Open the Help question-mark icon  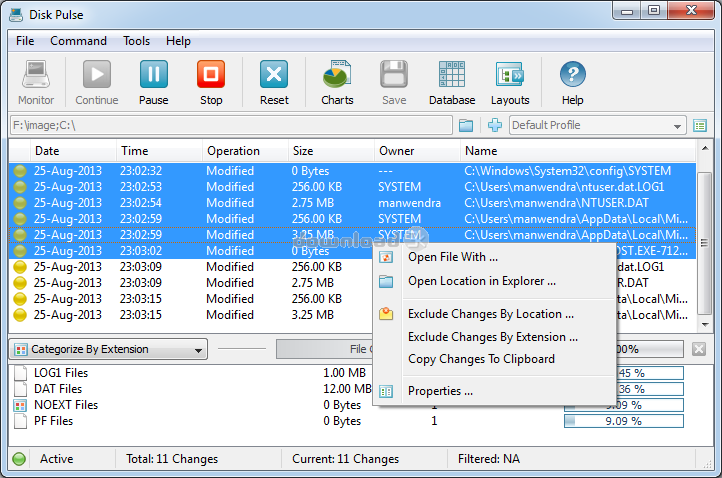572,74
